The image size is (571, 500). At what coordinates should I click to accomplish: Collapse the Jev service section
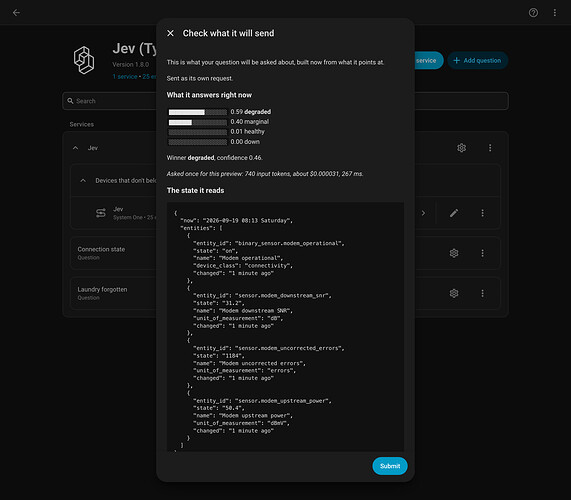75,148
